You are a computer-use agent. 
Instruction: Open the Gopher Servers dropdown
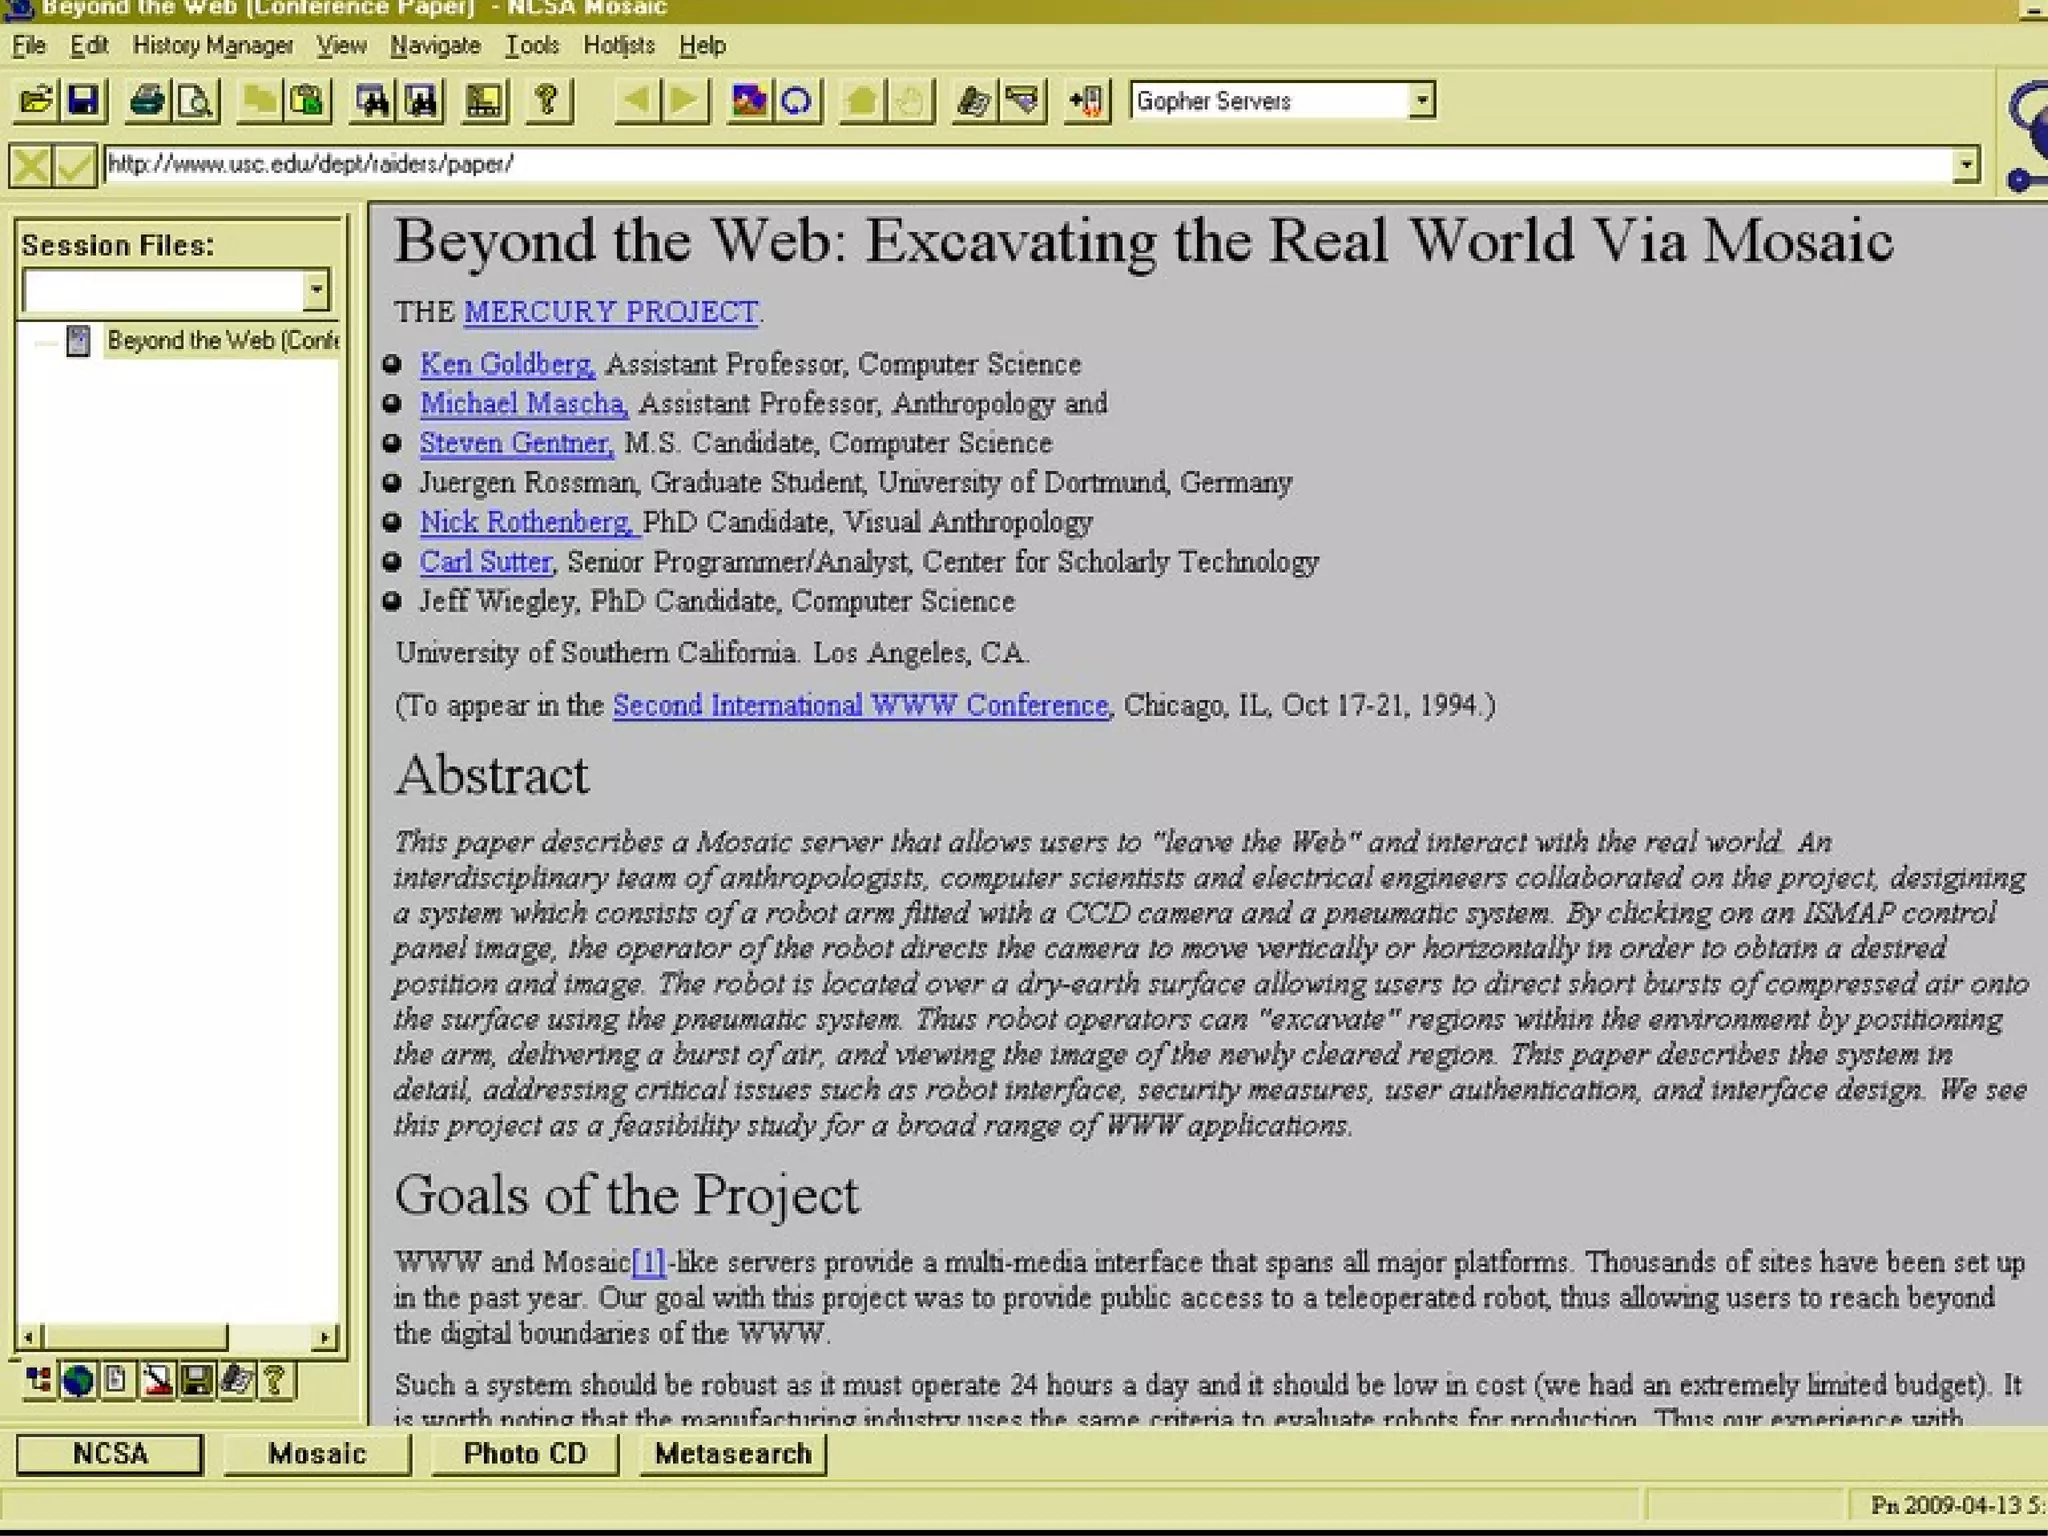tap(1421, 100)
